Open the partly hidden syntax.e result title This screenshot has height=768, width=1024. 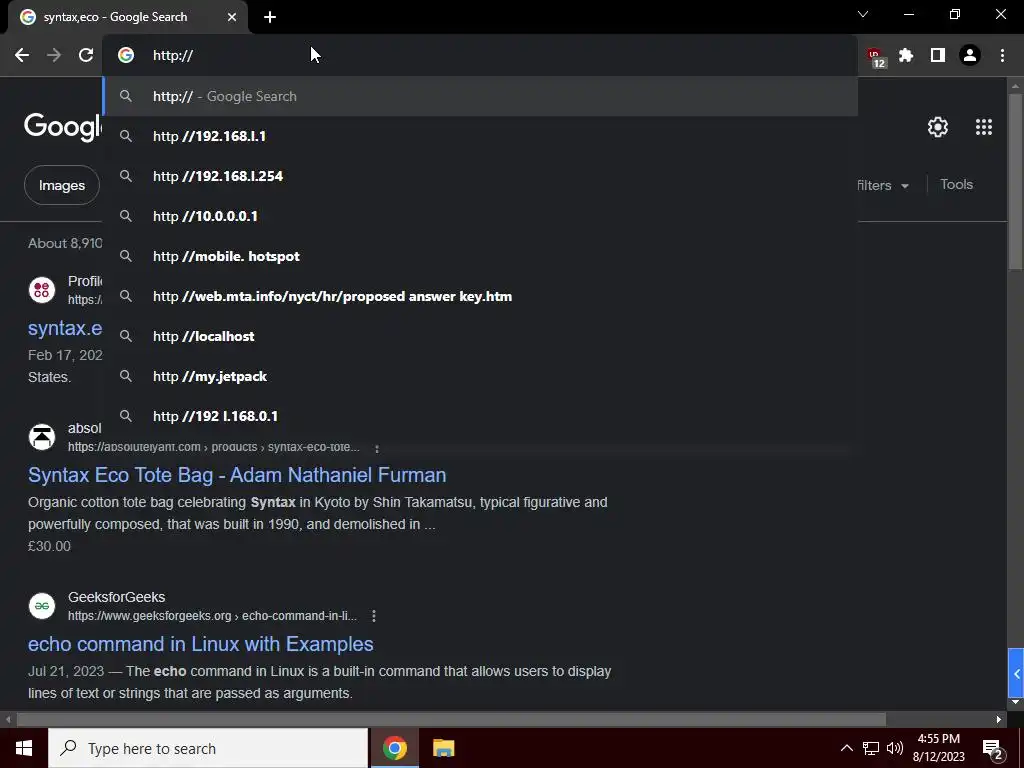tap(65, 328)
